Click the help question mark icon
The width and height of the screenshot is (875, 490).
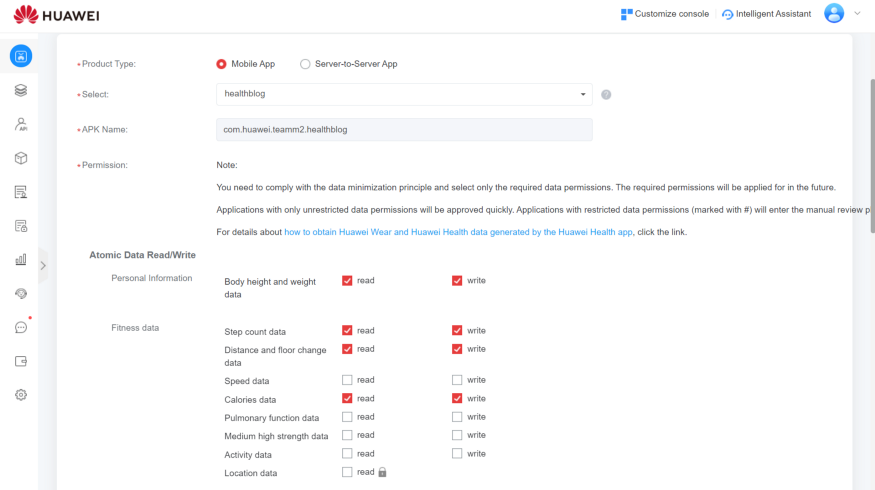[x=606, y=95]
